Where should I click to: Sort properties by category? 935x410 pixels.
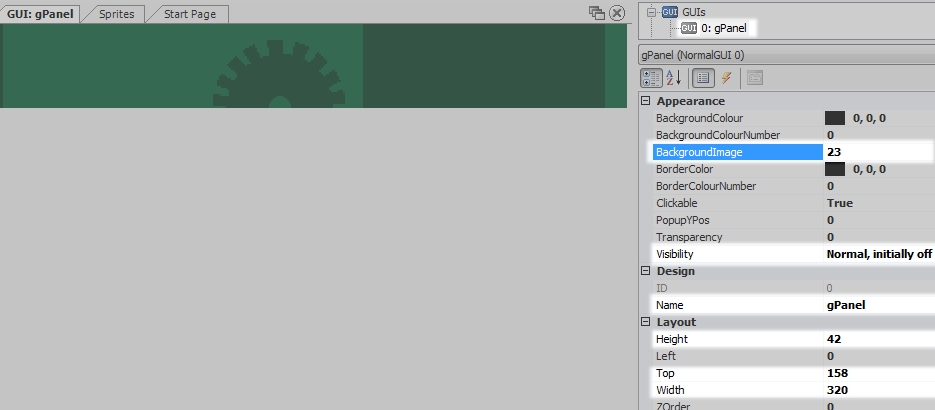[x=651, y=78]
